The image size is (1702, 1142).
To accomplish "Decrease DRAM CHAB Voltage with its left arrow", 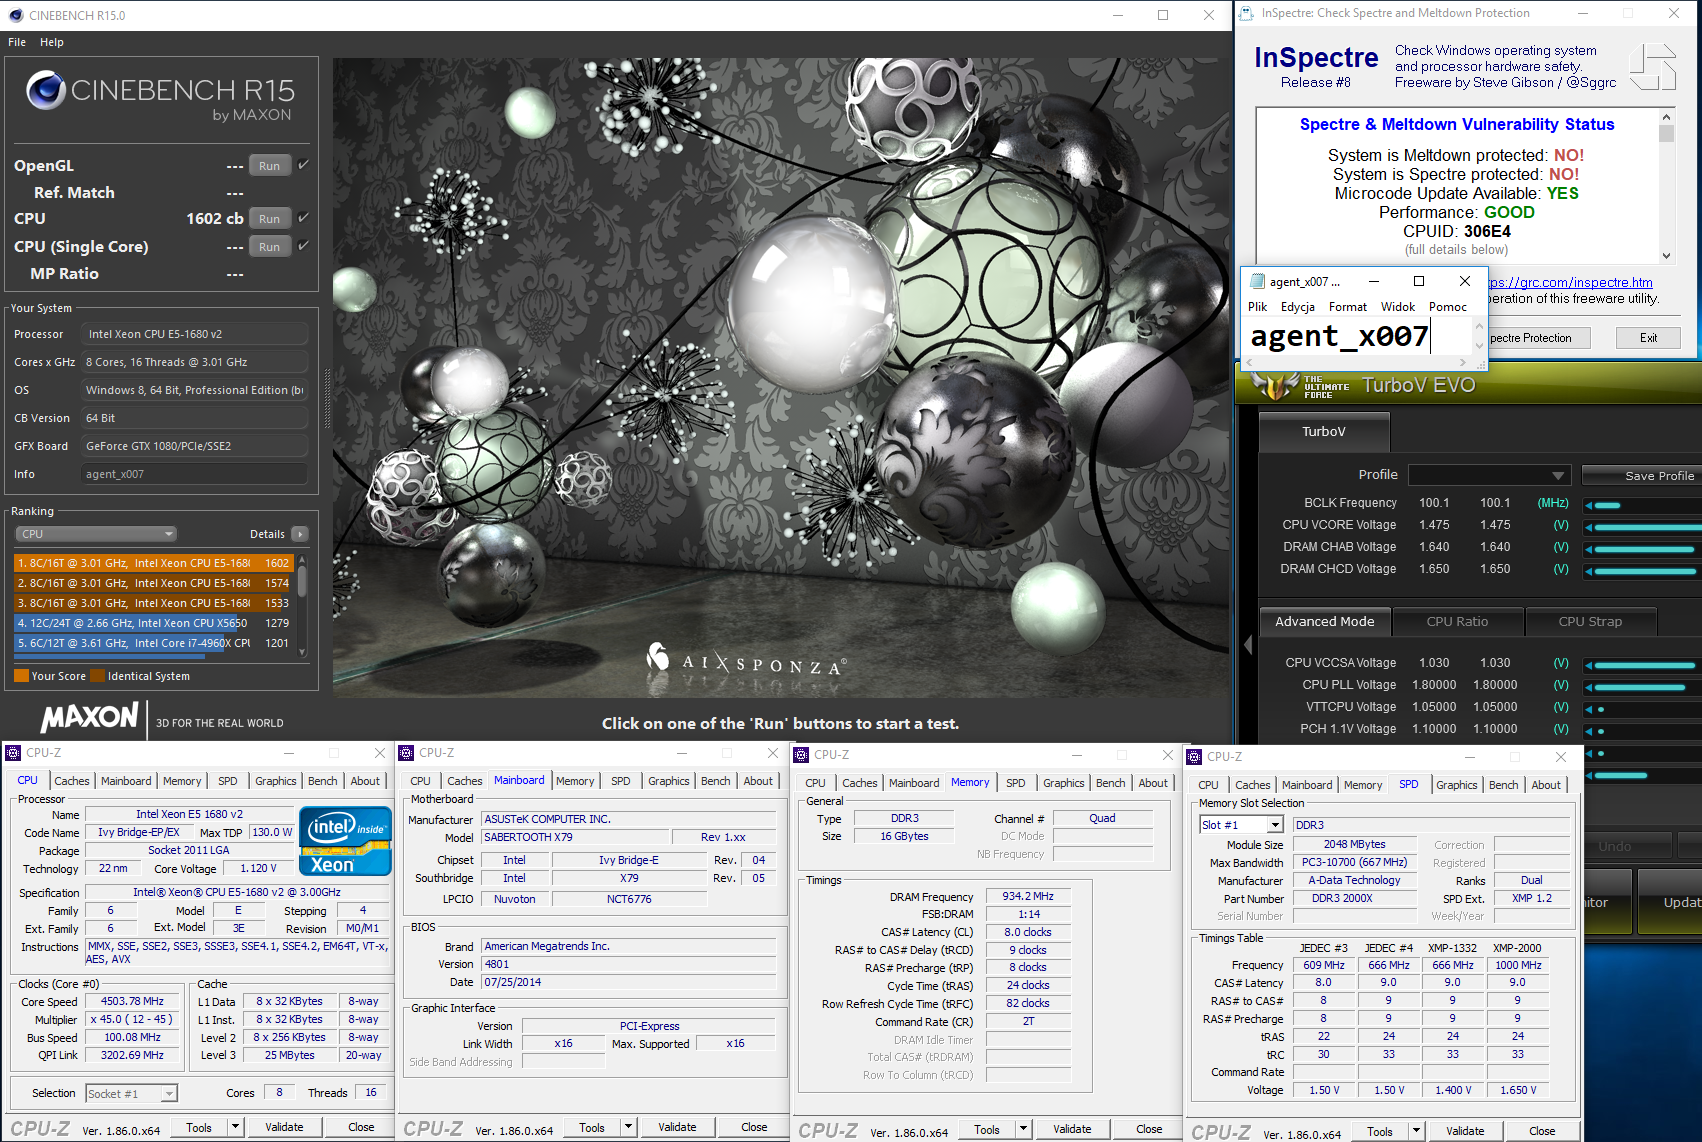I will tap(1588, 549).
